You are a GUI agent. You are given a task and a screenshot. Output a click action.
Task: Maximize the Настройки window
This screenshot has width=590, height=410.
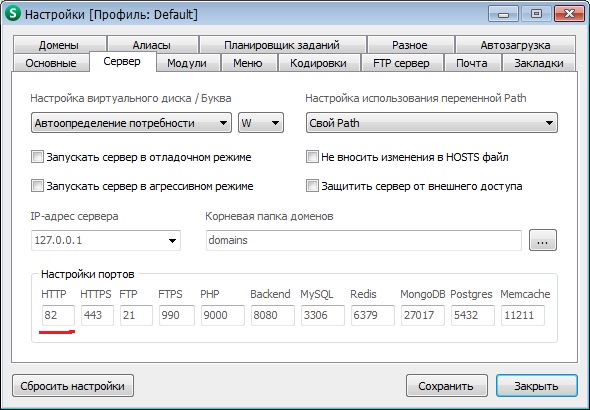click(536, 14)
